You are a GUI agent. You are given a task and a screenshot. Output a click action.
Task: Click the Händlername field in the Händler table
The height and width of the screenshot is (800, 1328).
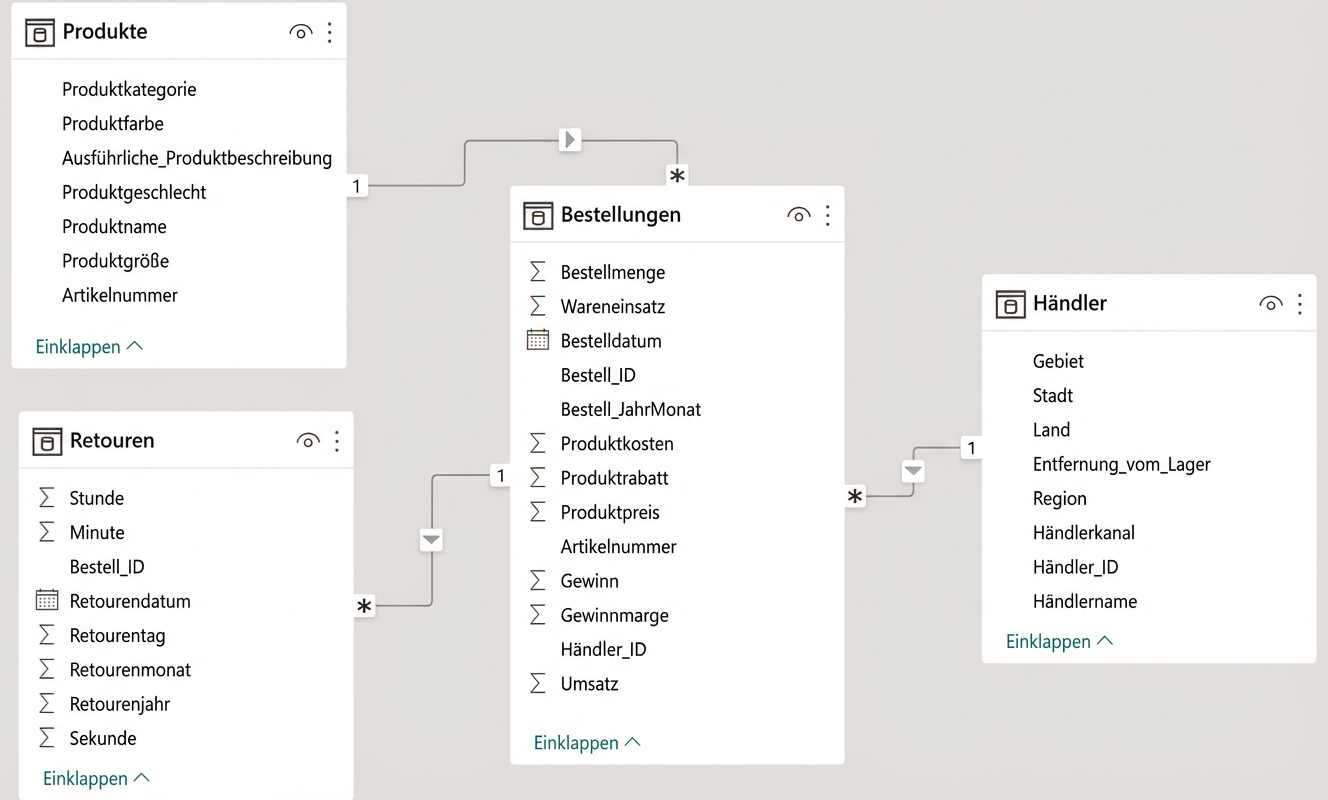pos(1084,601)
